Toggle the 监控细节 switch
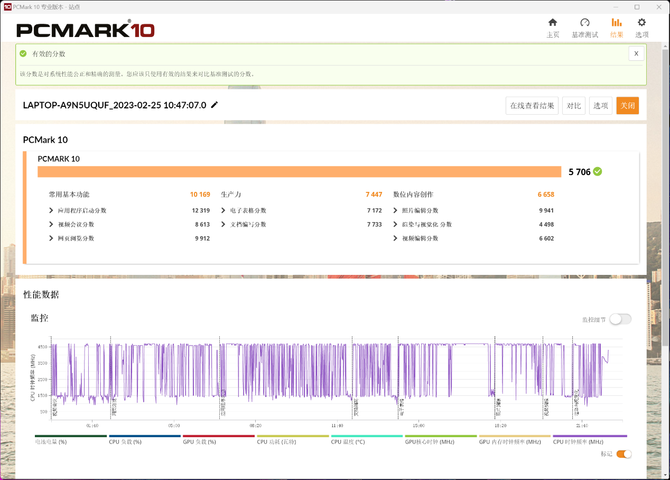Viewport: 670px width, 480px height. pos(620,319)
